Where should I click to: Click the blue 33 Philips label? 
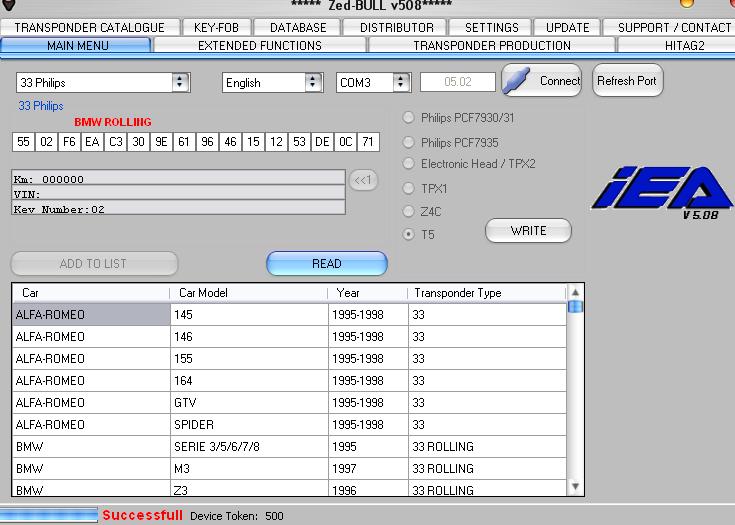(x=41, y=106)
